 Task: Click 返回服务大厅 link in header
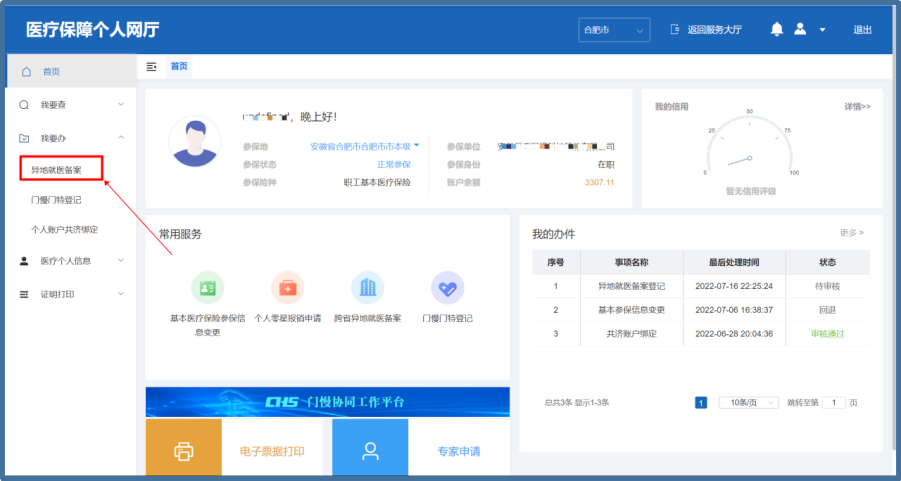706,30
